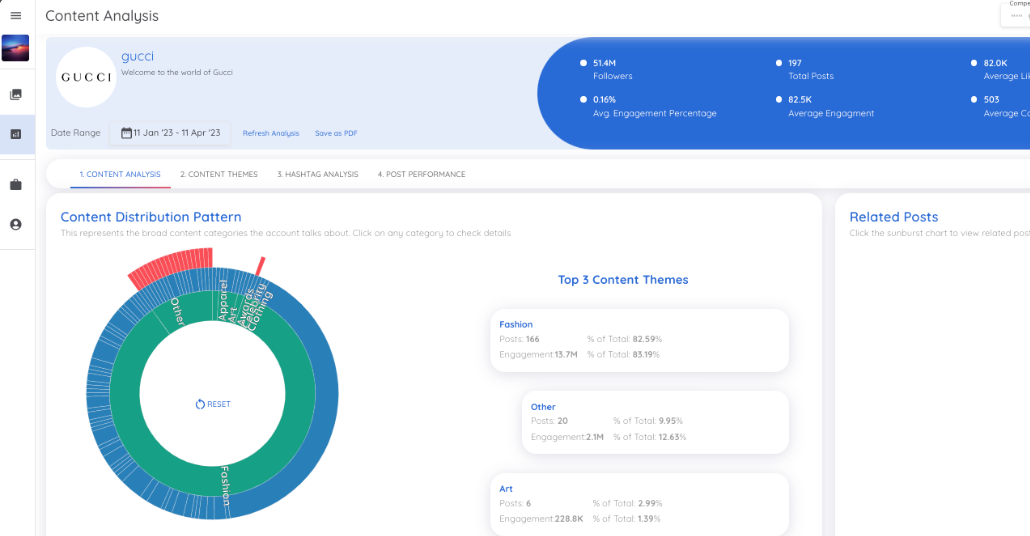Click the sunset profile thumbnail in sidebar
Screen dimensions: 1030x536
16,49
